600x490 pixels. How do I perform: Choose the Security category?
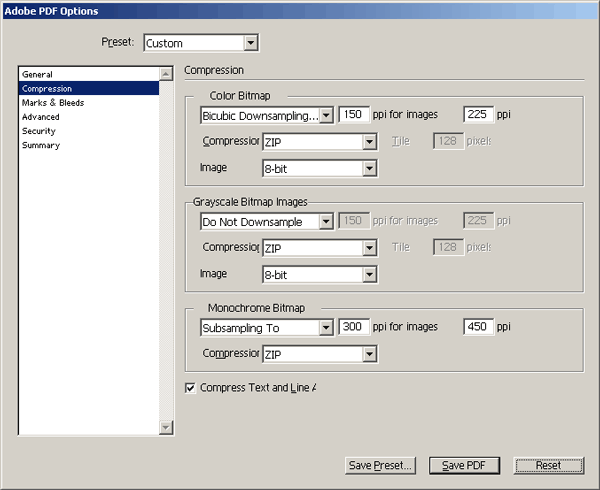89,131
